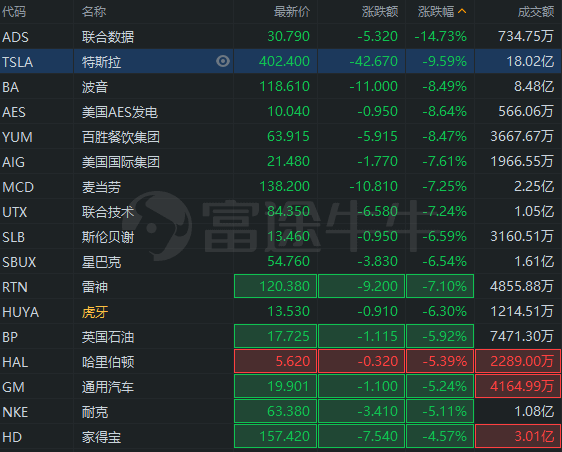Sort by the 成交额 column header
This screenshot has width=562, height=452.
[x=535, y=12]
